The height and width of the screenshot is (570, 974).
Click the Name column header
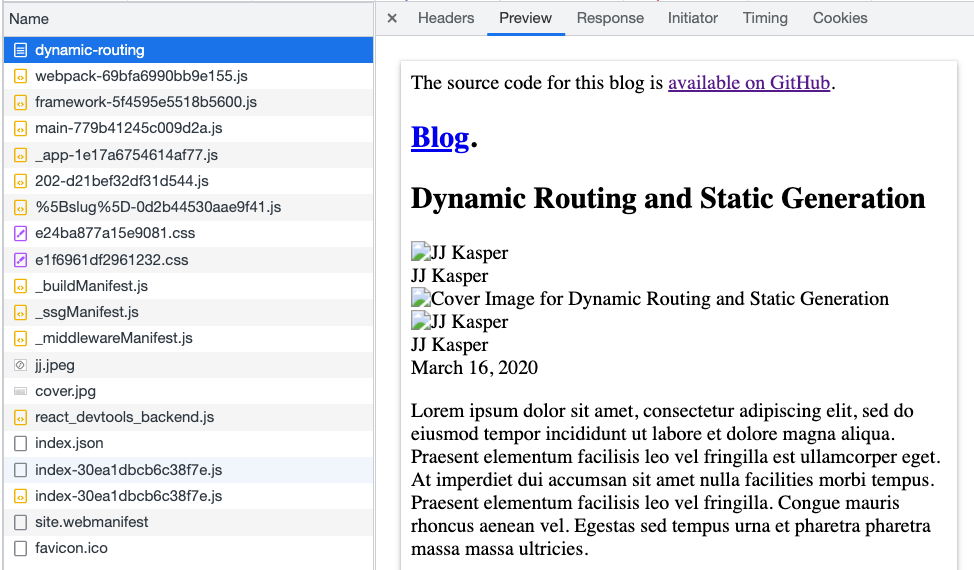[29, 19]
